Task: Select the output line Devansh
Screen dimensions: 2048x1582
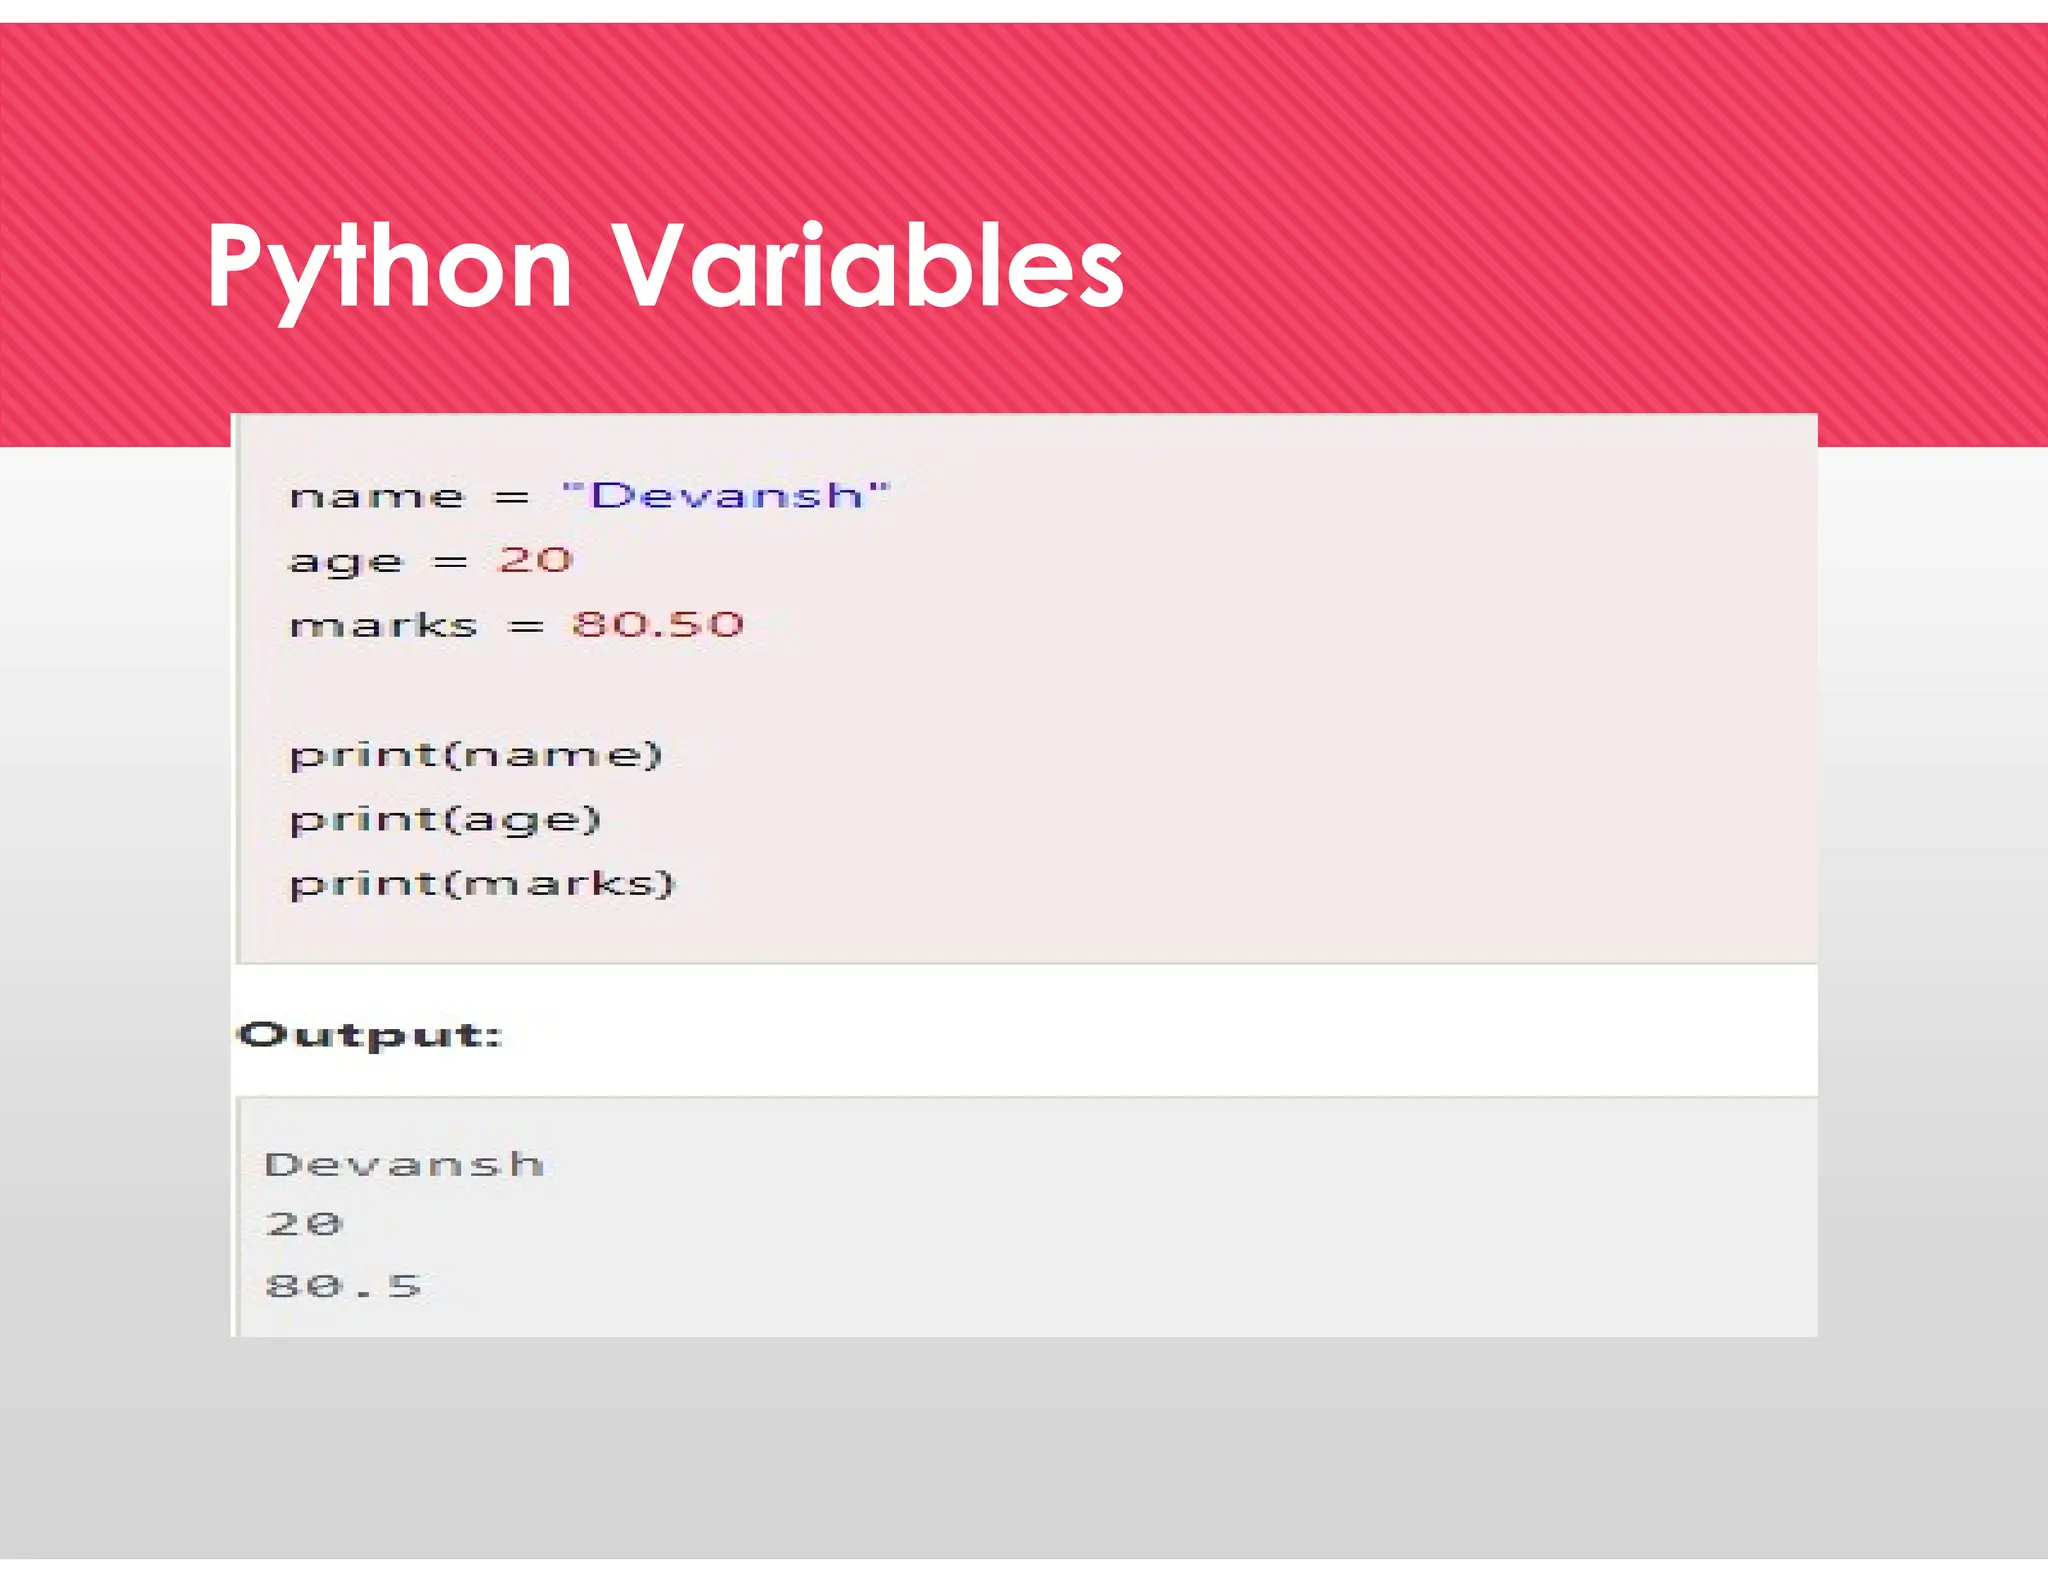Action: pos(404,1164)
